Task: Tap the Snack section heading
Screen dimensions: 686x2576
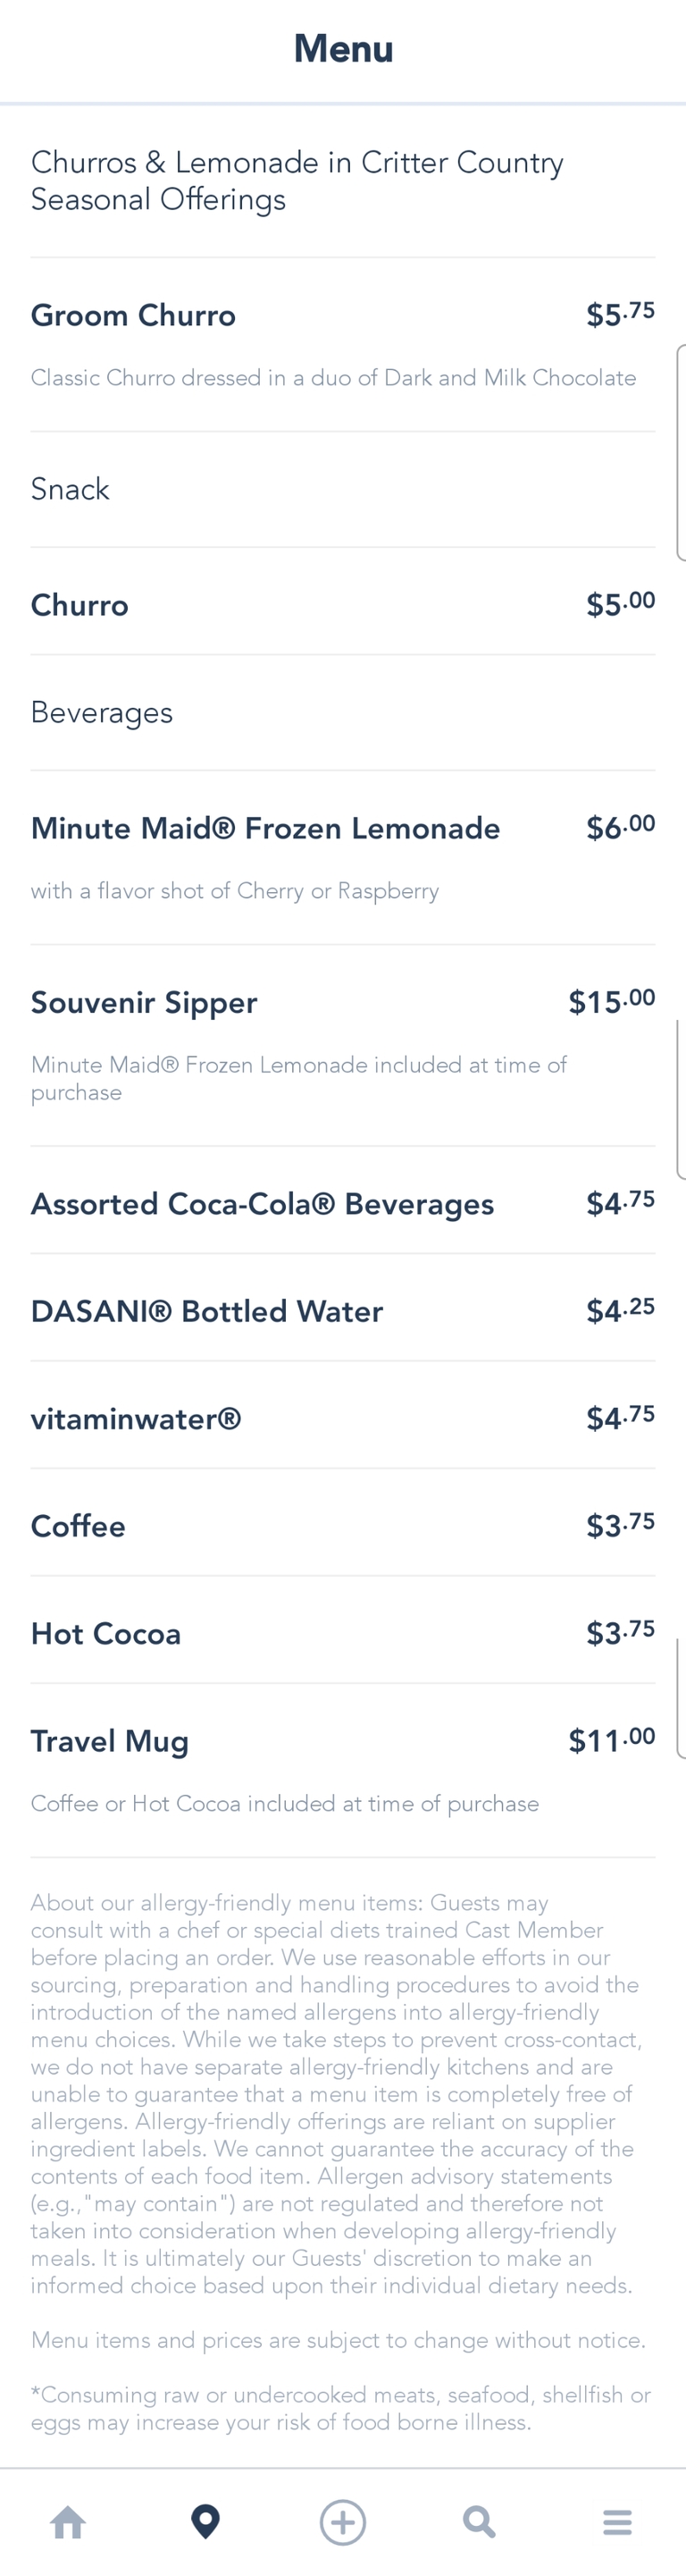Action: coord(70,489)
